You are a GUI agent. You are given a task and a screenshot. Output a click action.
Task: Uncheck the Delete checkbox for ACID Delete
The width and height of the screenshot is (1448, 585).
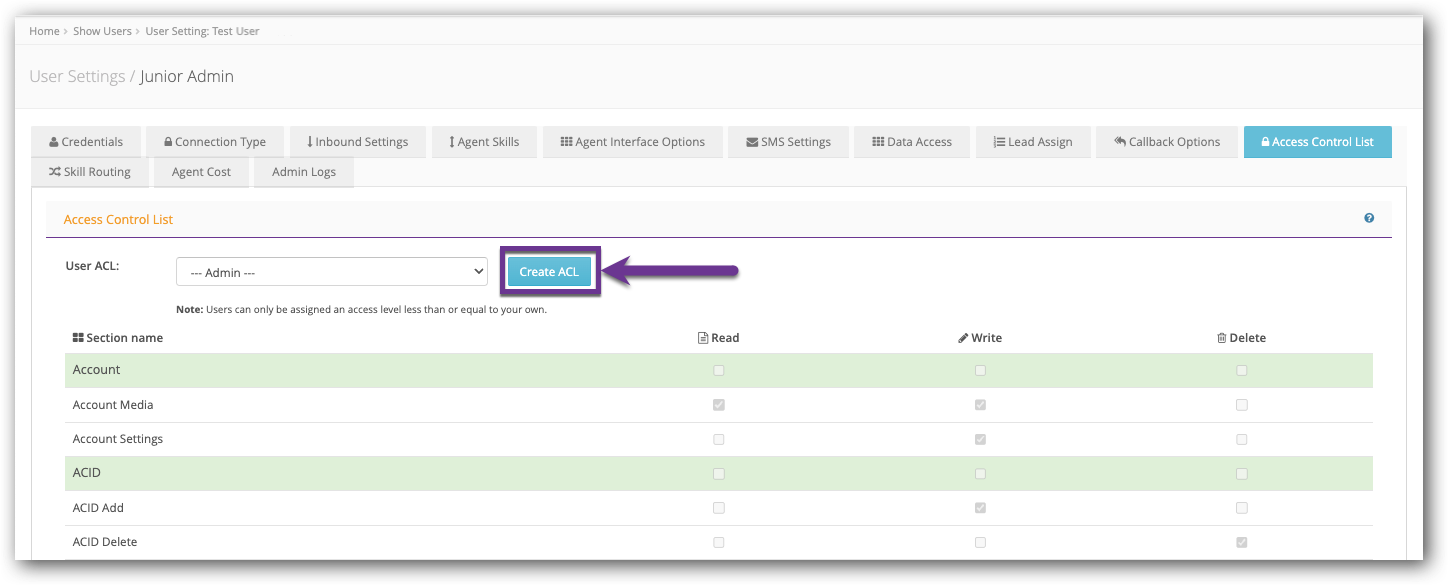point(1242,541)
